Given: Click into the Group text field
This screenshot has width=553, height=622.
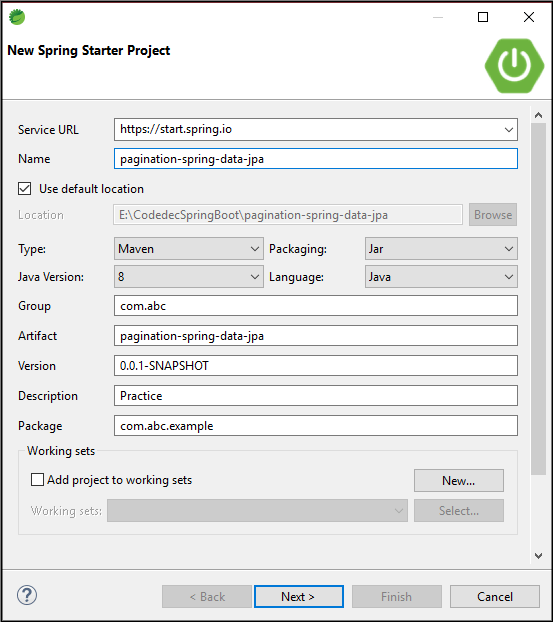Looking at the screenshot, I should click(316, 306).
